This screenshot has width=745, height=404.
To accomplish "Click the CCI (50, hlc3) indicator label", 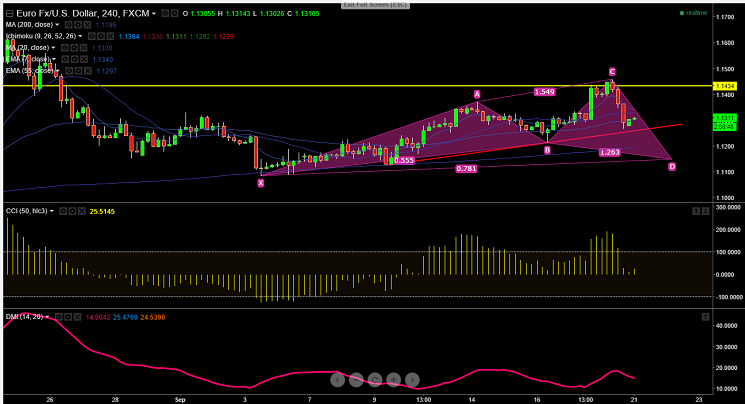I will tap(27, 211).
